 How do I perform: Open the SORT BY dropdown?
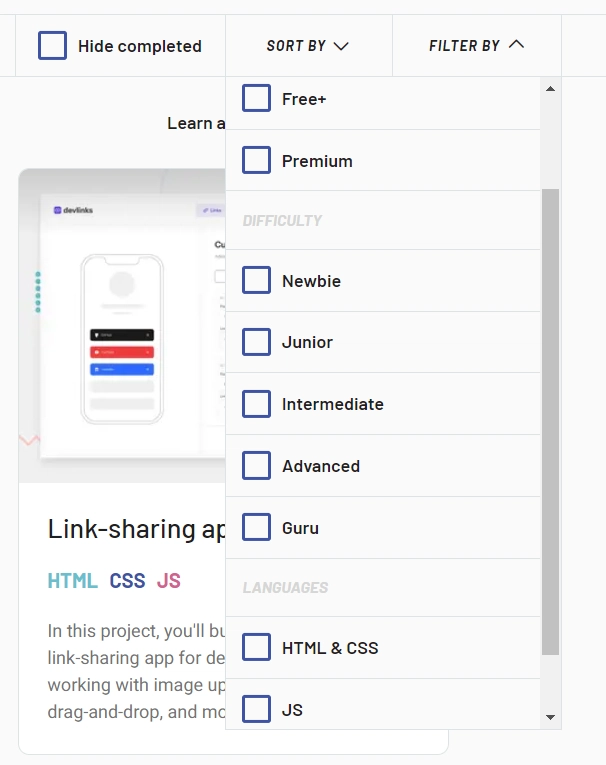tap(308, 46)
